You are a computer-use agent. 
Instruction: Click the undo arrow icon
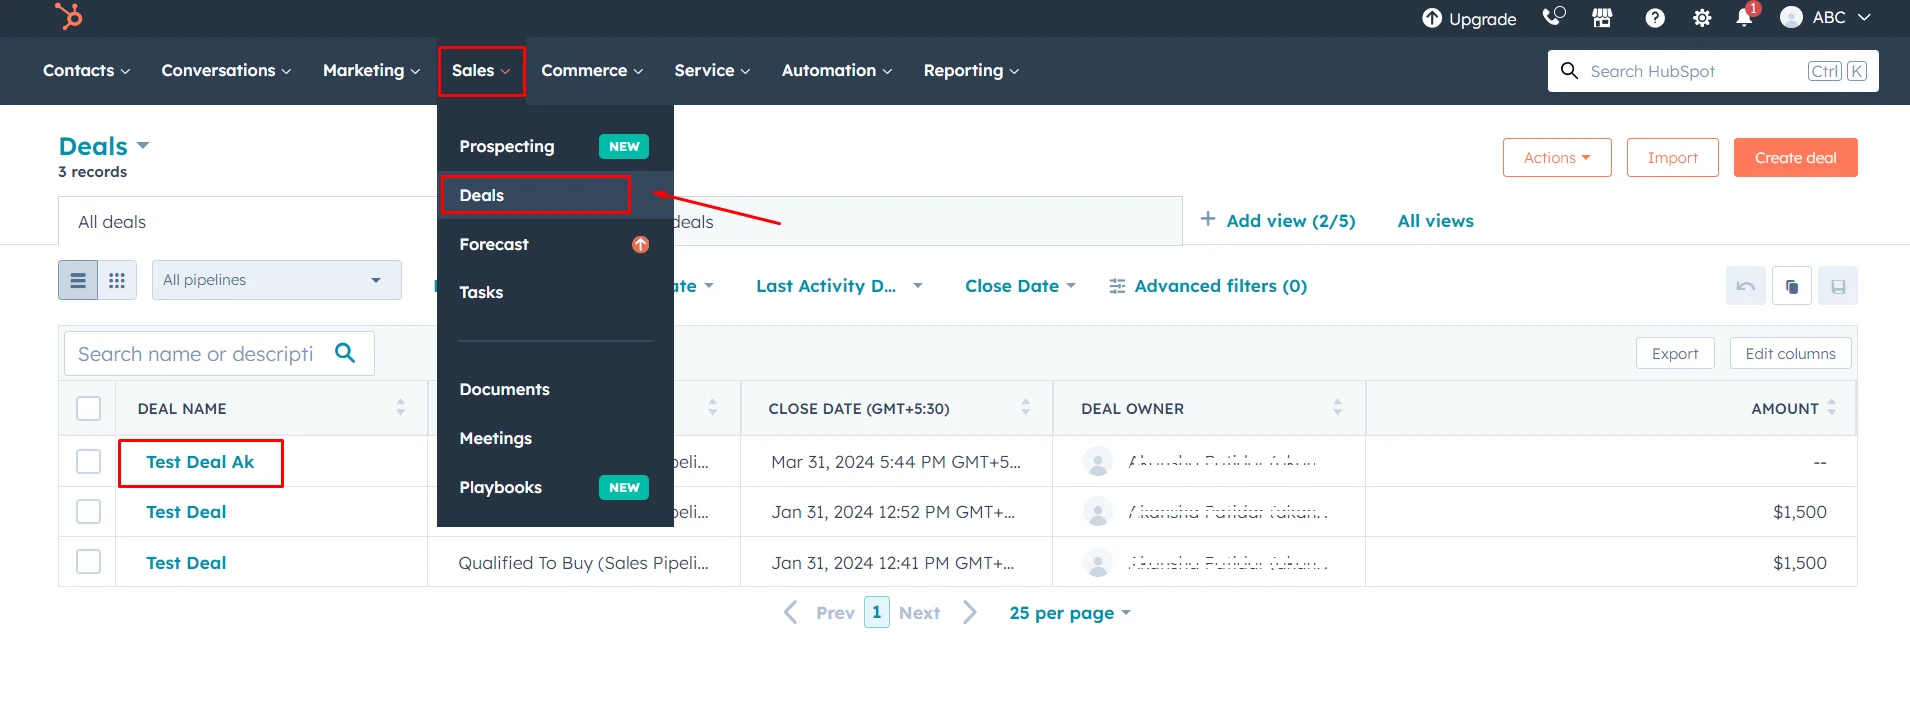tap(1745, 286)
